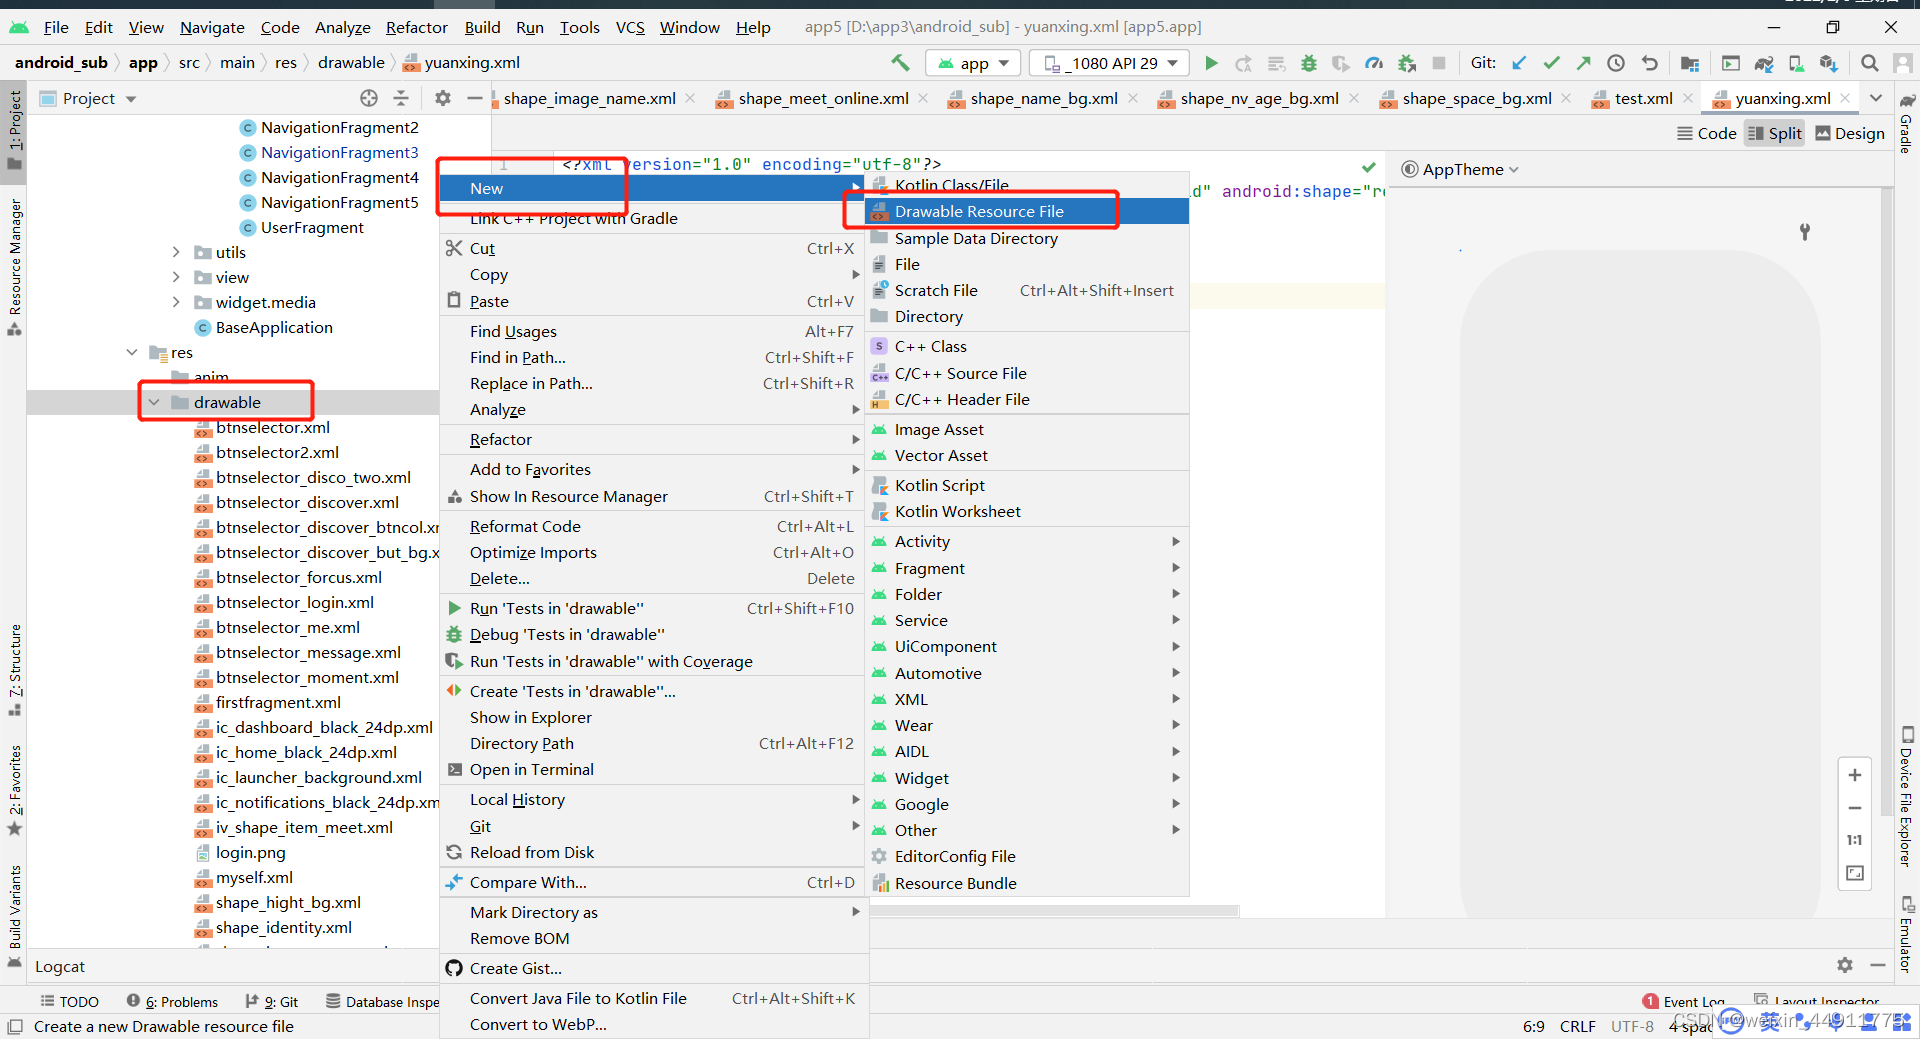Zoom in design preview plus button
This screenshot has width=1920, height=1039.
pyautogui.click(x=1855, y=775)
